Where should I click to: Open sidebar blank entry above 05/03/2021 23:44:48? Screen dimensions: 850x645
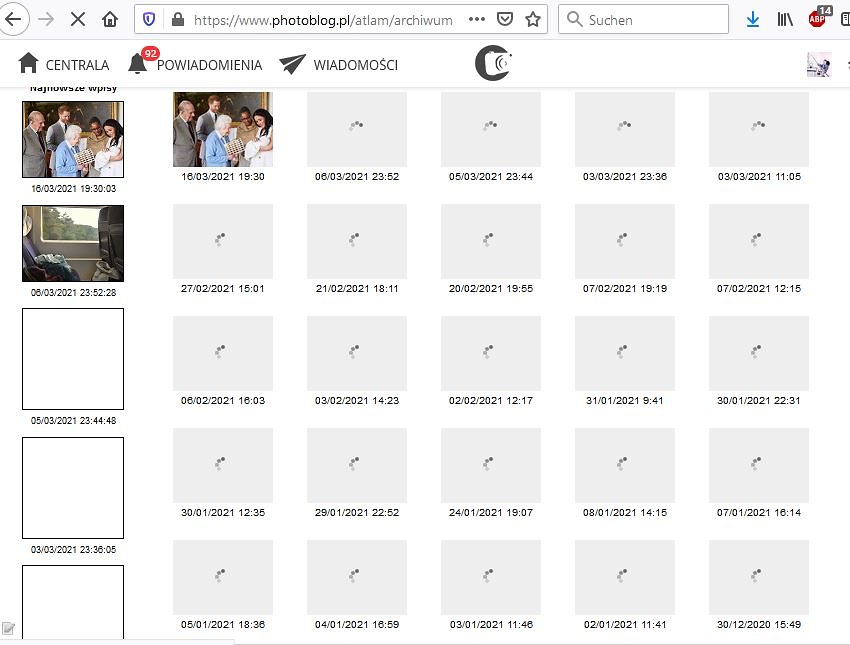click(73, 359)
